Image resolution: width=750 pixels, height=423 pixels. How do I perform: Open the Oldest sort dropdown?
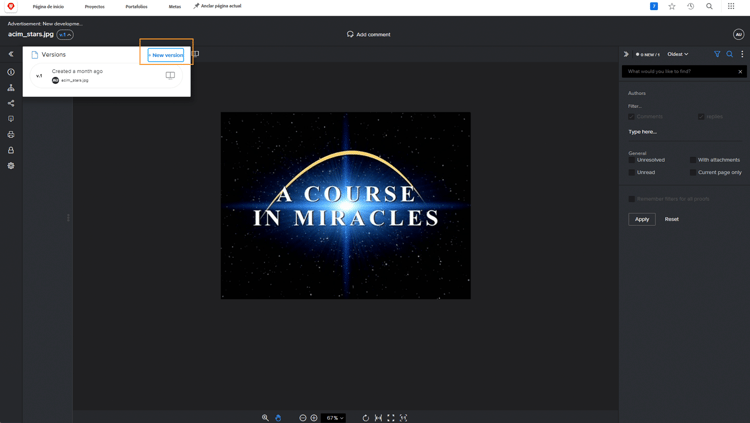click(678, 54)
